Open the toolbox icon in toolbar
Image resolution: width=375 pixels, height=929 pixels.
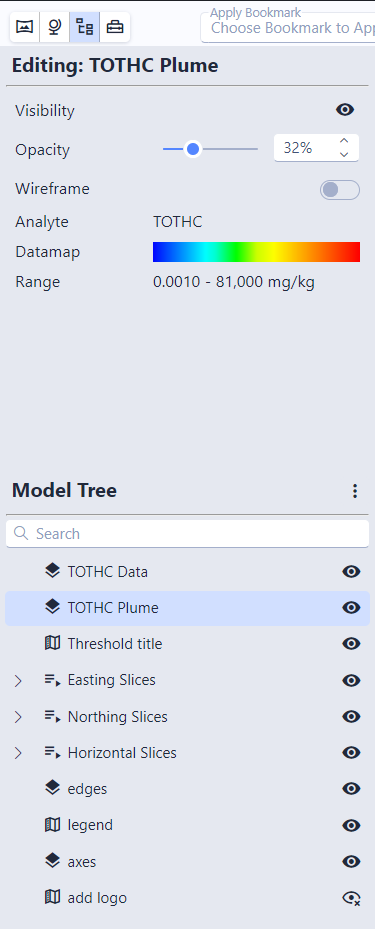coord(115,27)
